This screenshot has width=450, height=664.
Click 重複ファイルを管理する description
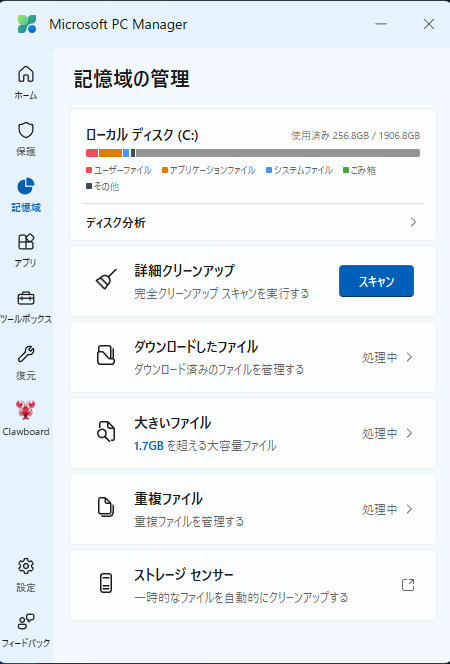click(189, 522)
